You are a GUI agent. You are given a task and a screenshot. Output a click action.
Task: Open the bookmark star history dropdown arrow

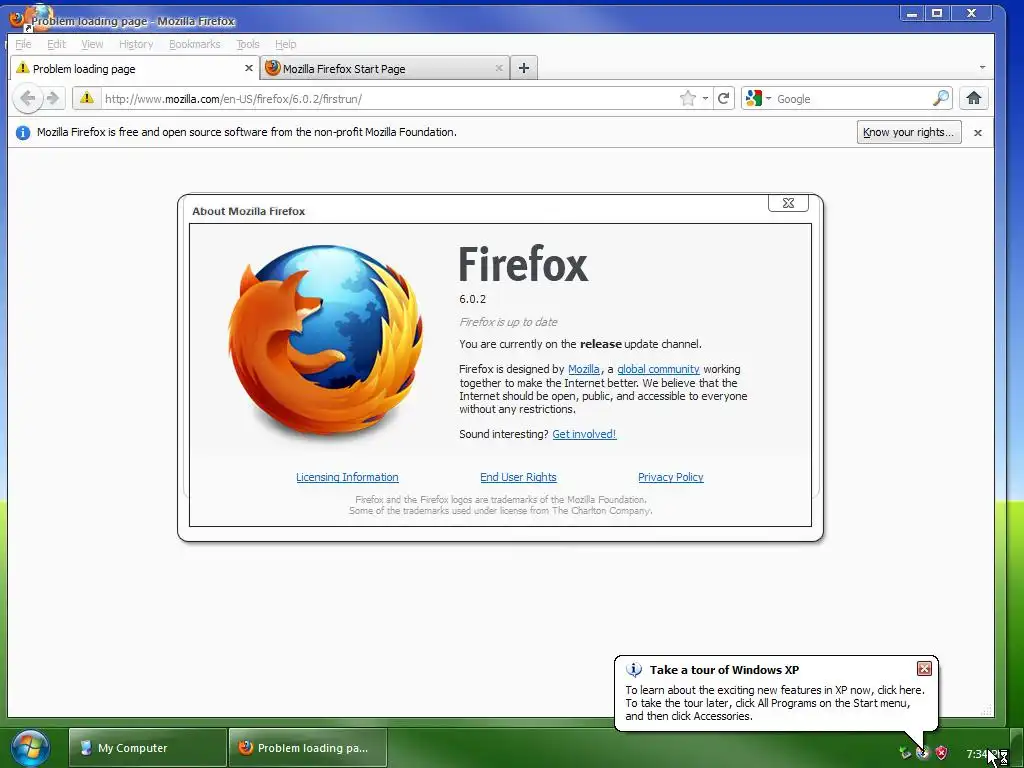click(705, 99)
